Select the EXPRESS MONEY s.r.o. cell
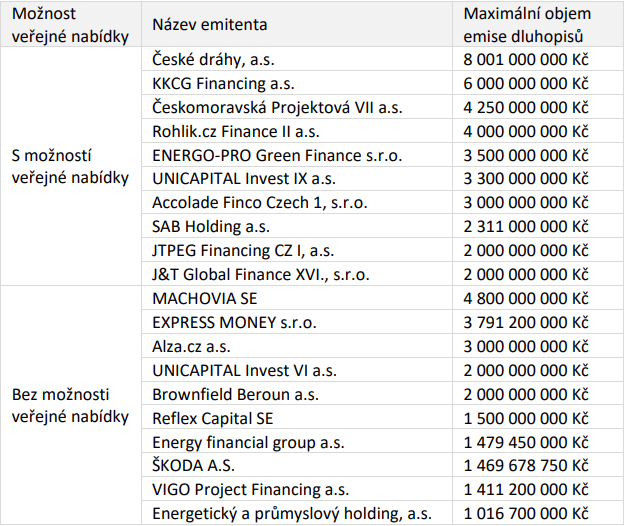 coord(297,322)
